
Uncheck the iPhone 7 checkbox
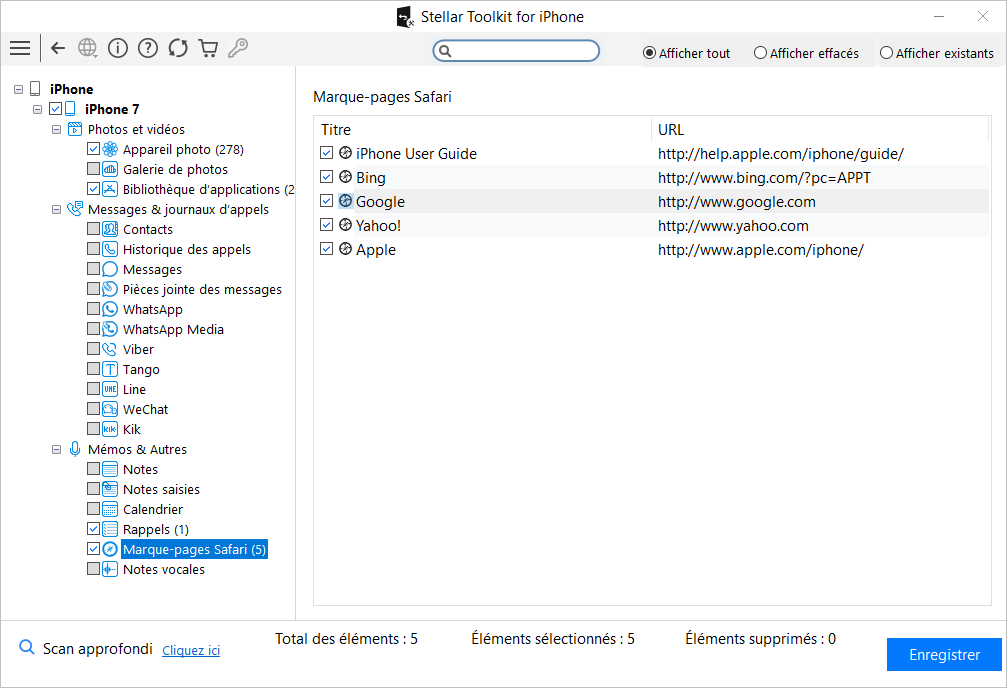point(56,109)
